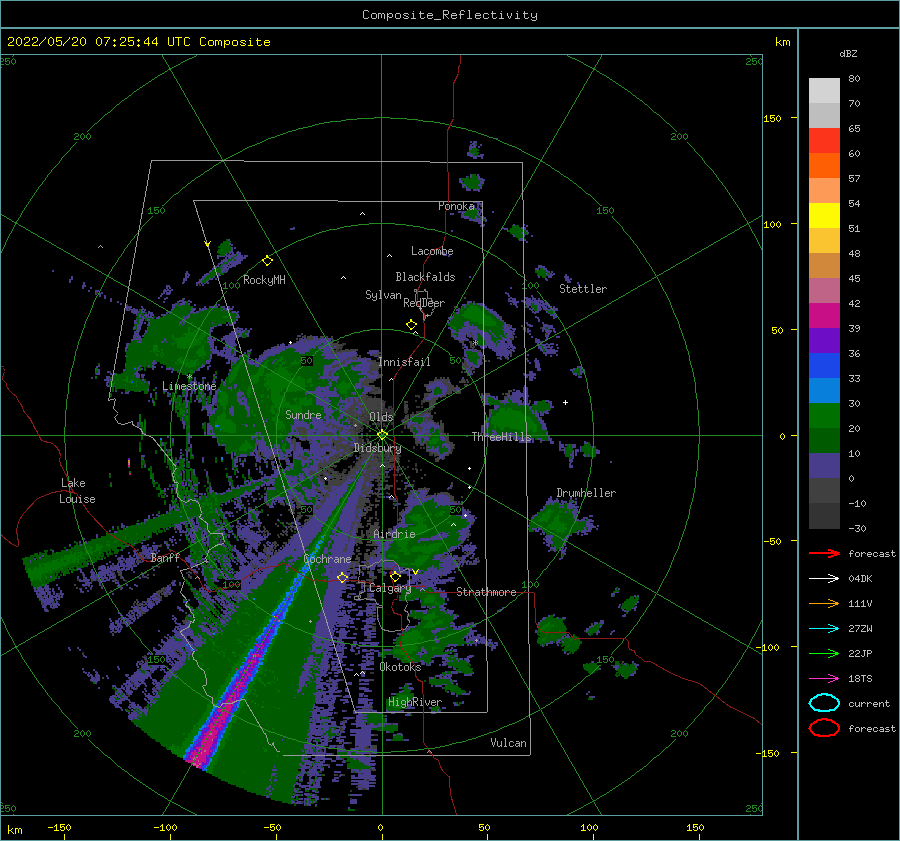900x841 pixels.
Task: Click the Limestone label
Action: (x=189, y=386)
